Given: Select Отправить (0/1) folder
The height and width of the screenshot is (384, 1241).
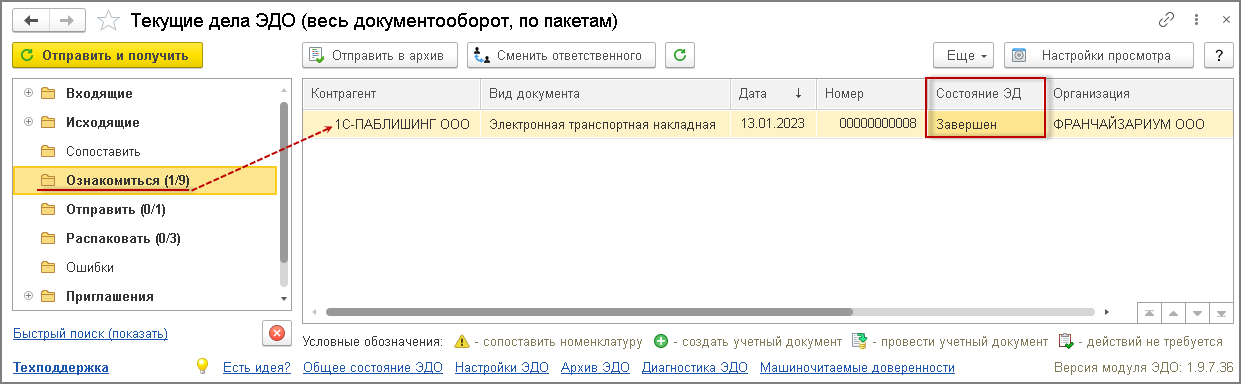Looking at the screenshot, I should [x=116, y=209].
